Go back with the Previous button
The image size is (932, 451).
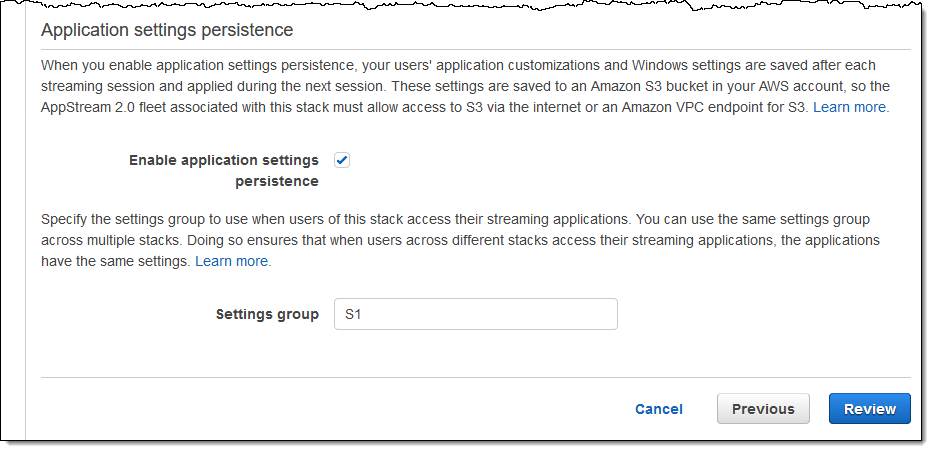click(x=763, y=408)
